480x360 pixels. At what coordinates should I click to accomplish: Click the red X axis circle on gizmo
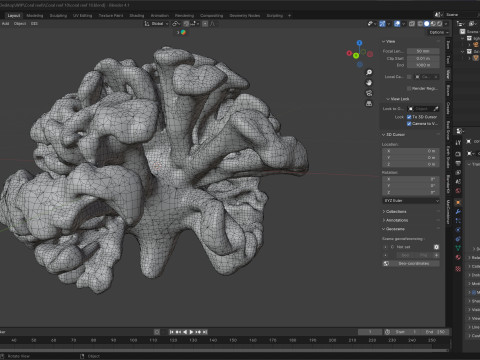click(349, 53)
